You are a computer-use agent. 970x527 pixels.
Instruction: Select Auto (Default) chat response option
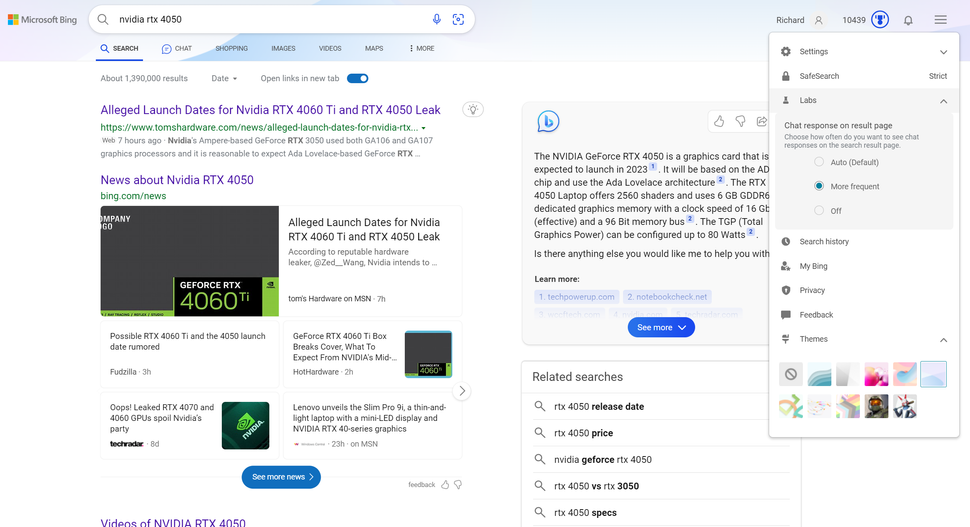[819, 162]
